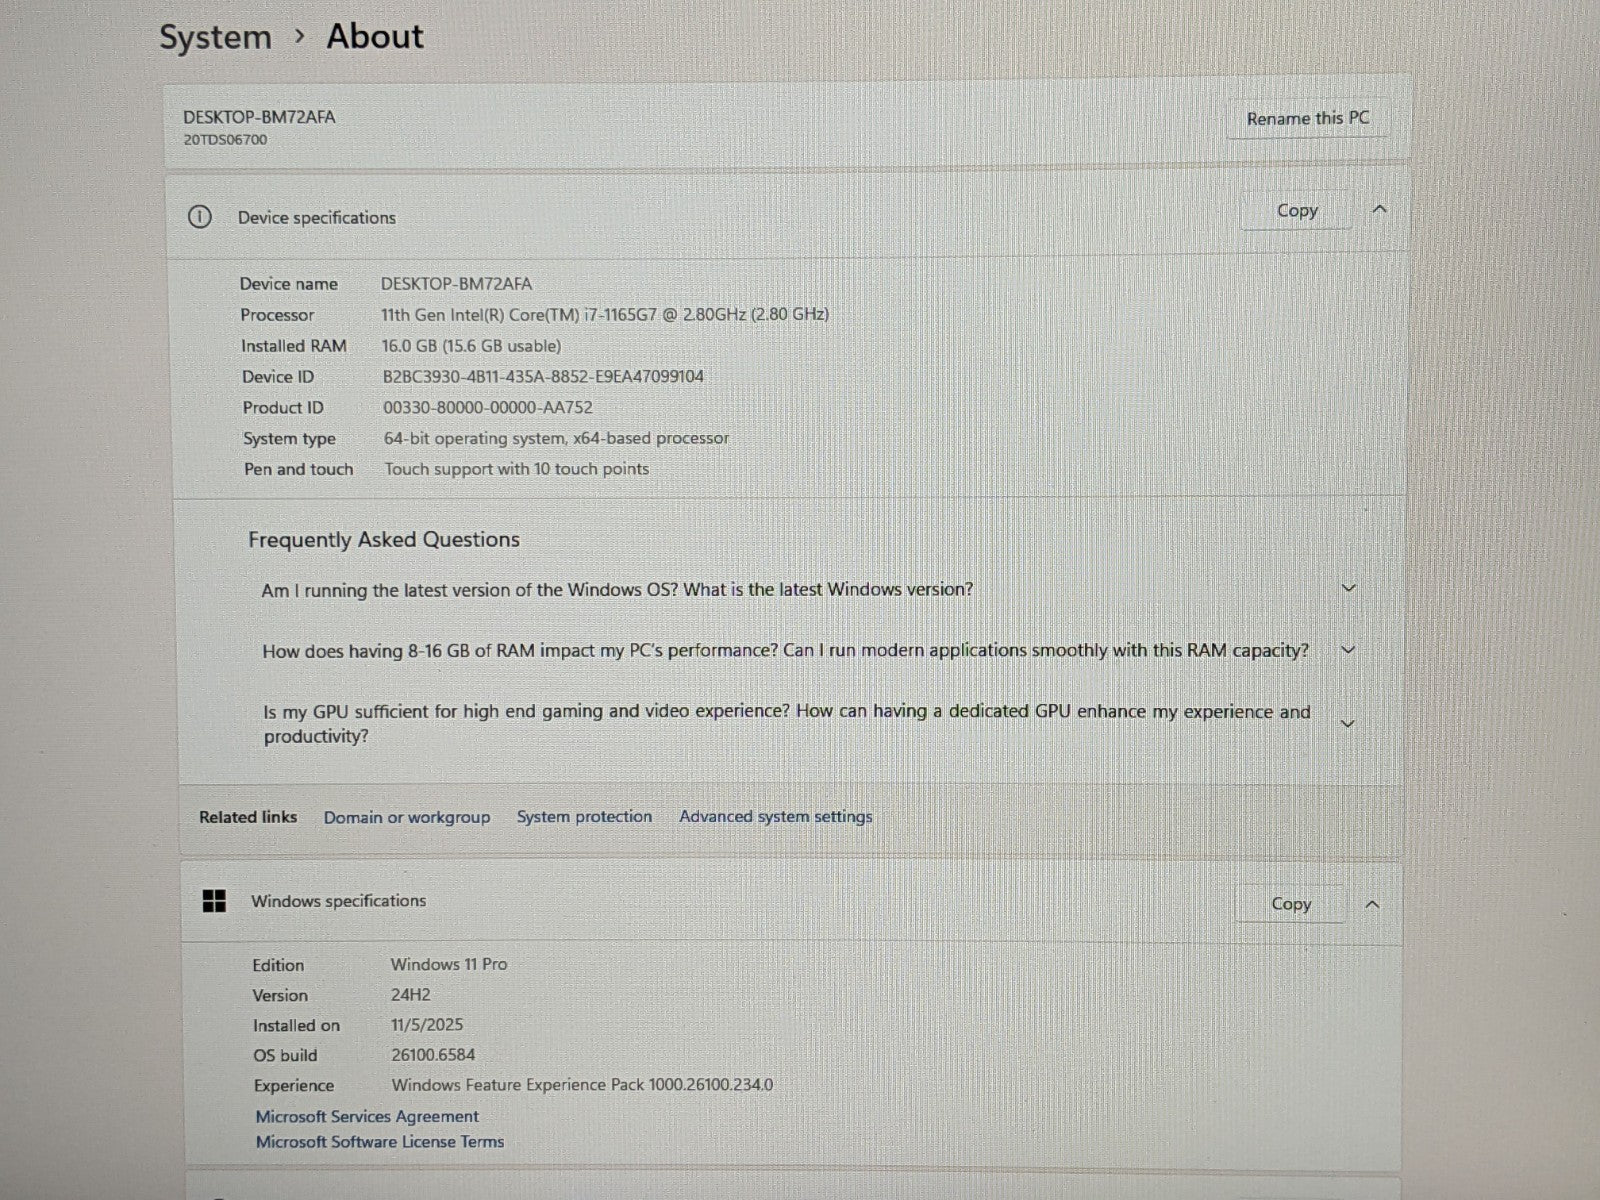Click the Device specifications info icon
Screen dimensions: 1600x1200
point(200,217)
